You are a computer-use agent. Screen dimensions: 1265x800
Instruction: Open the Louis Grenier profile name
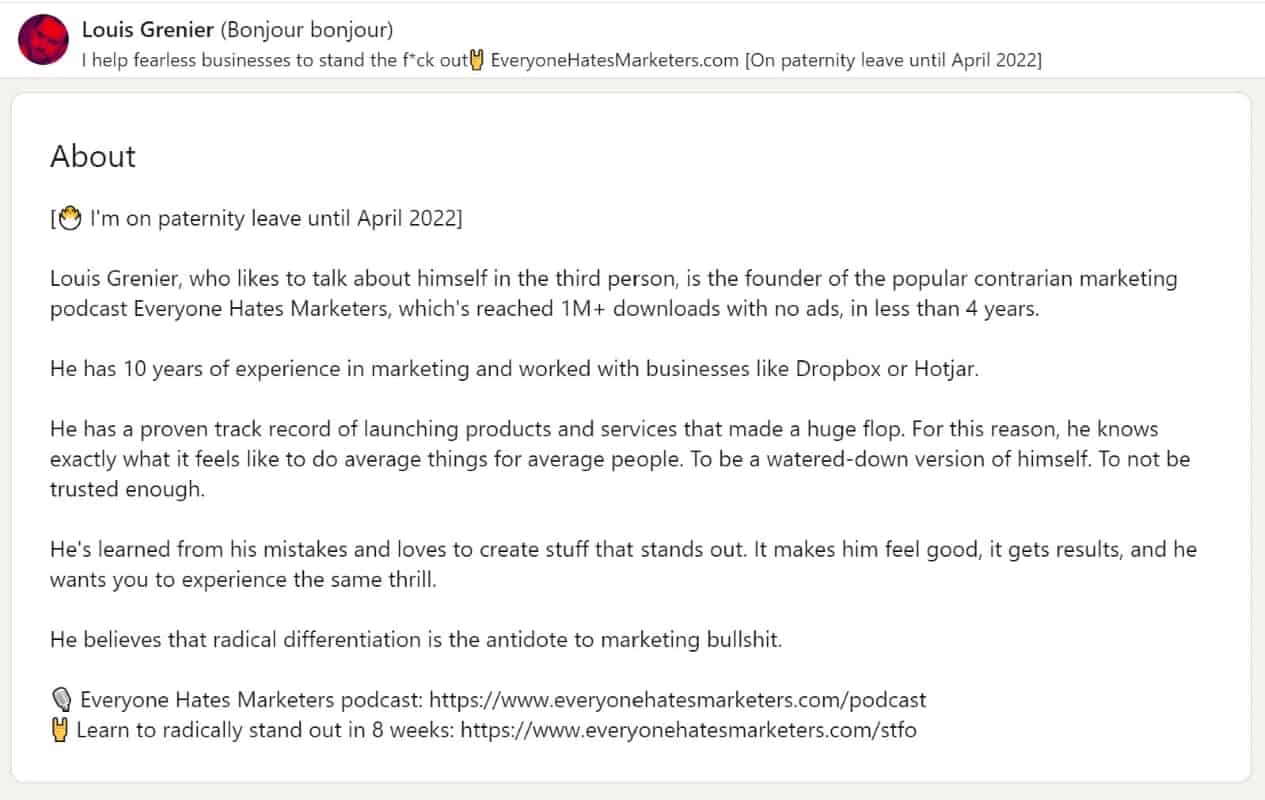147,30
